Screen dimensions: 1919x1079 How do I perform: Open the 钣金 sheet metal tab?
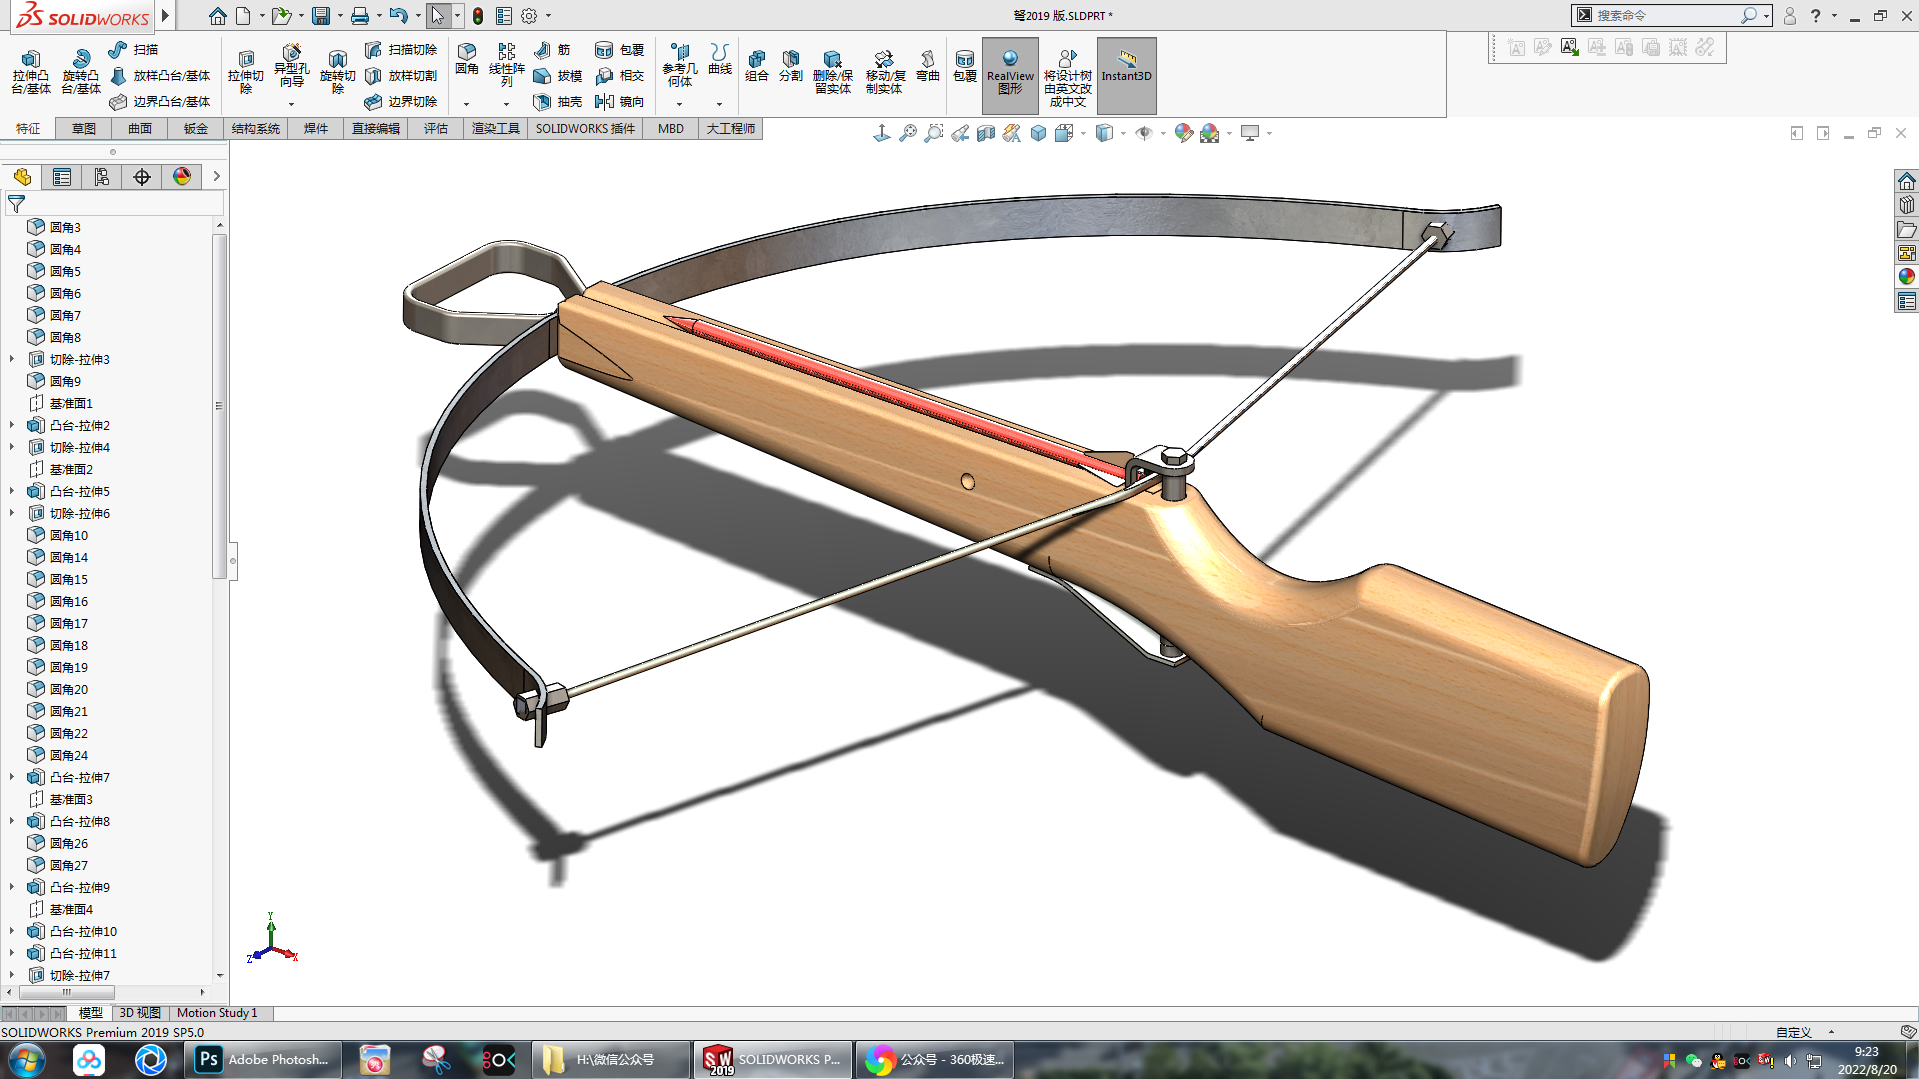pos(196,128)
